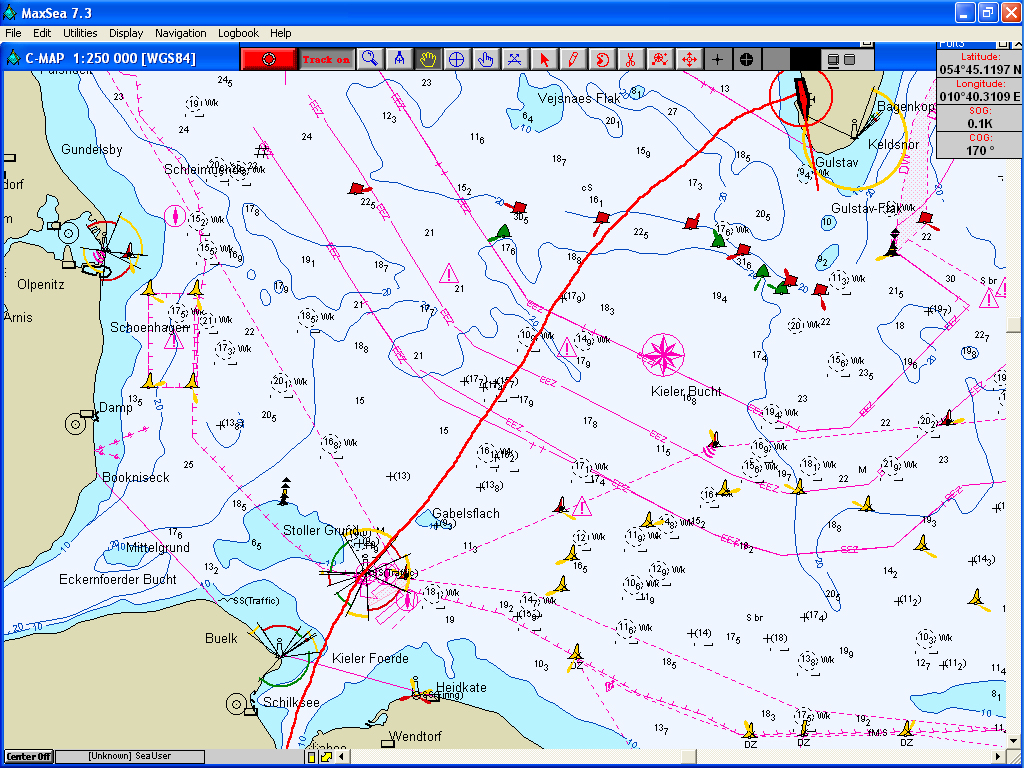Toggle the Center Off button
Image resolution: width=1024 pixels, height=768 pixels.
pos(29,756)
